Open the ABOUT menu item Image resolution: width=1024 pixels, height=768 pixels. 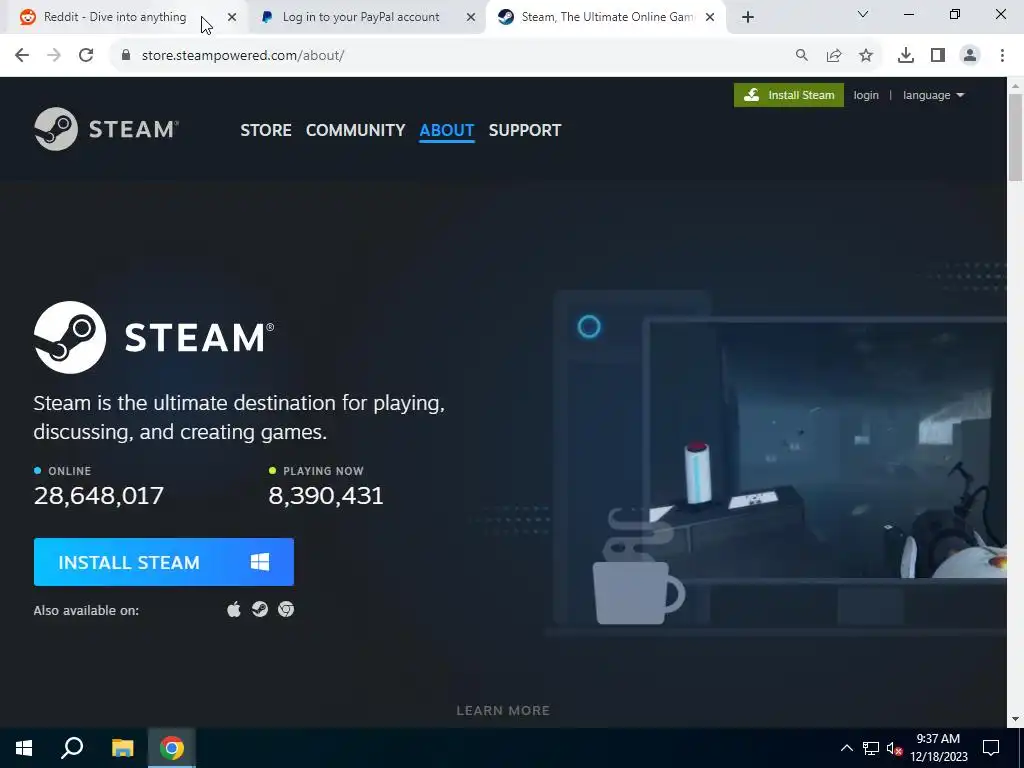(447, 130)
